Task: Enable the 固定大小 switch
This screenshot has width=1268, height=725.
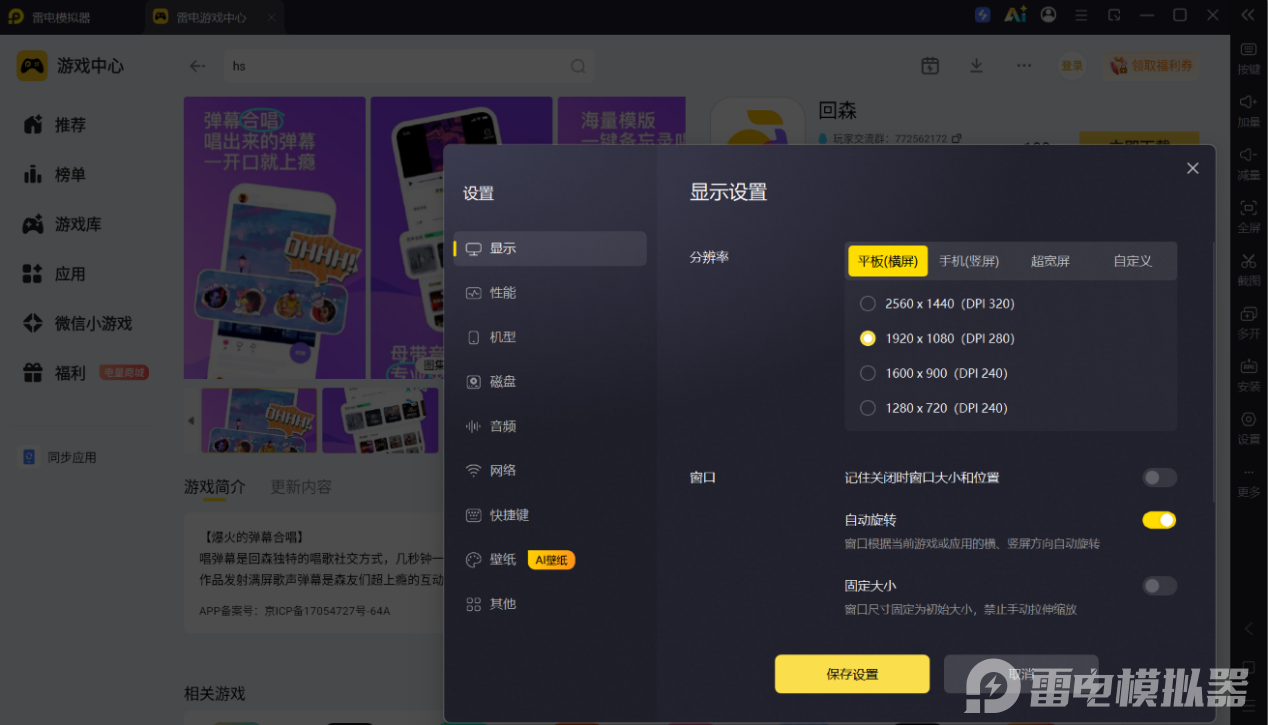Action: pyautogui.click(x=1160, y=586)
